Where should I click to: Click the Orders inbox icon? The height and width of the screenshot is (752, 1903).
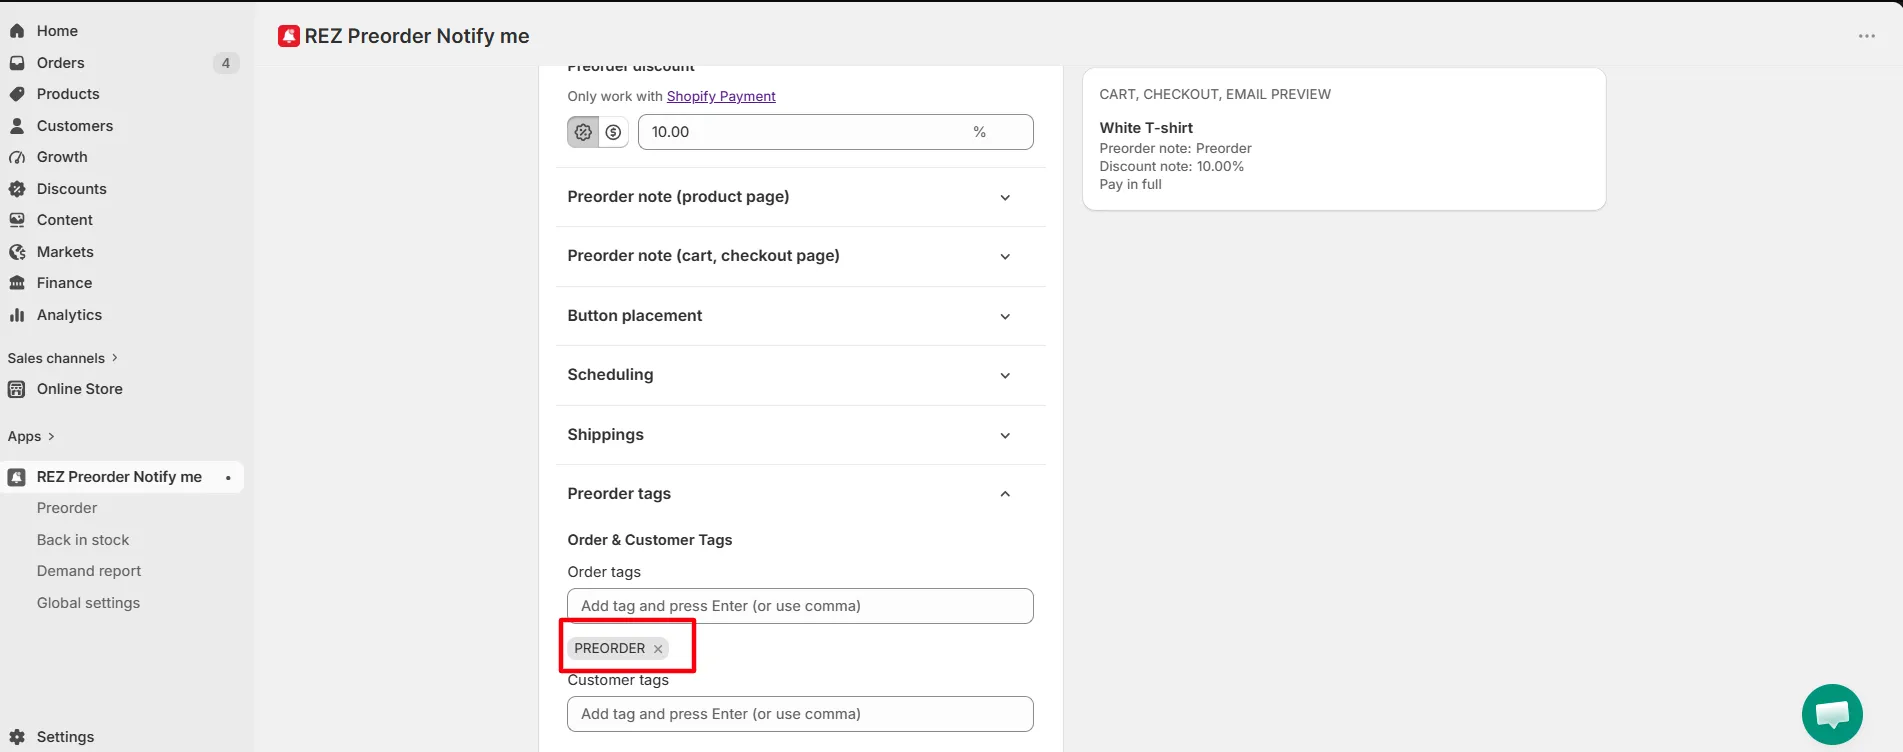point(17,63)
